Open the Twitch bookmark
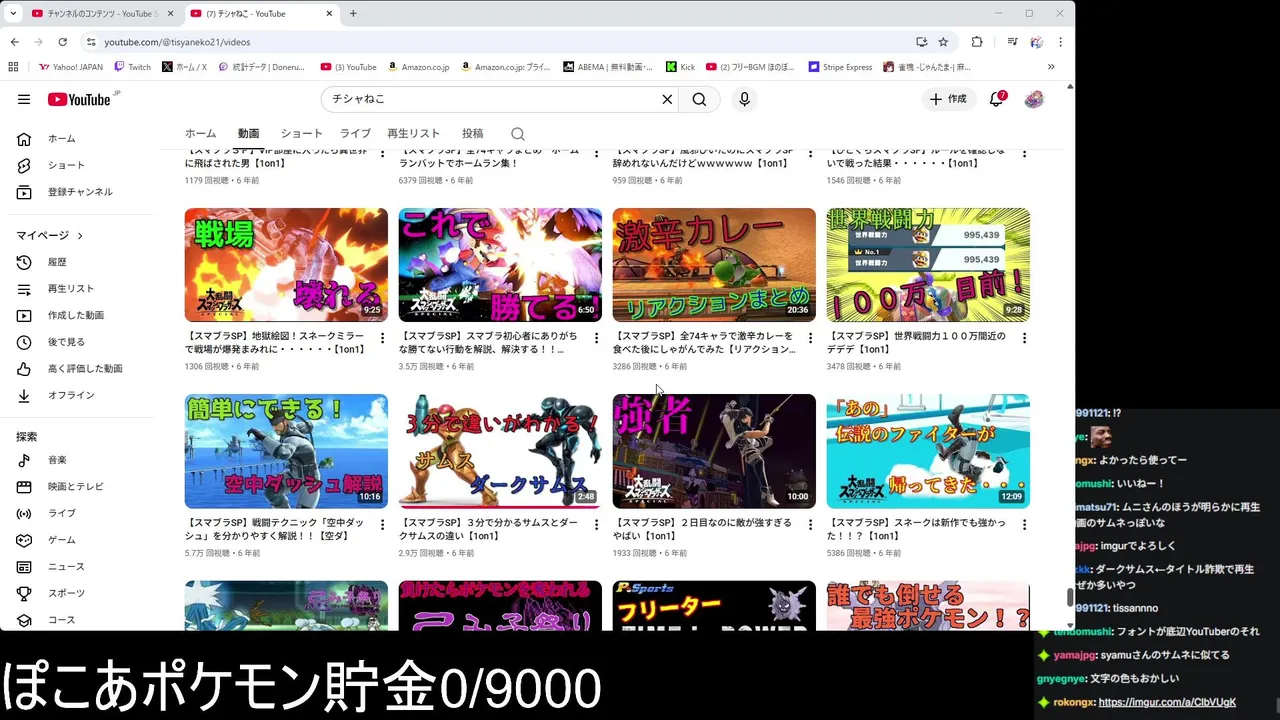This screenshot has height=720, width=1280. (x=132, y=67)
